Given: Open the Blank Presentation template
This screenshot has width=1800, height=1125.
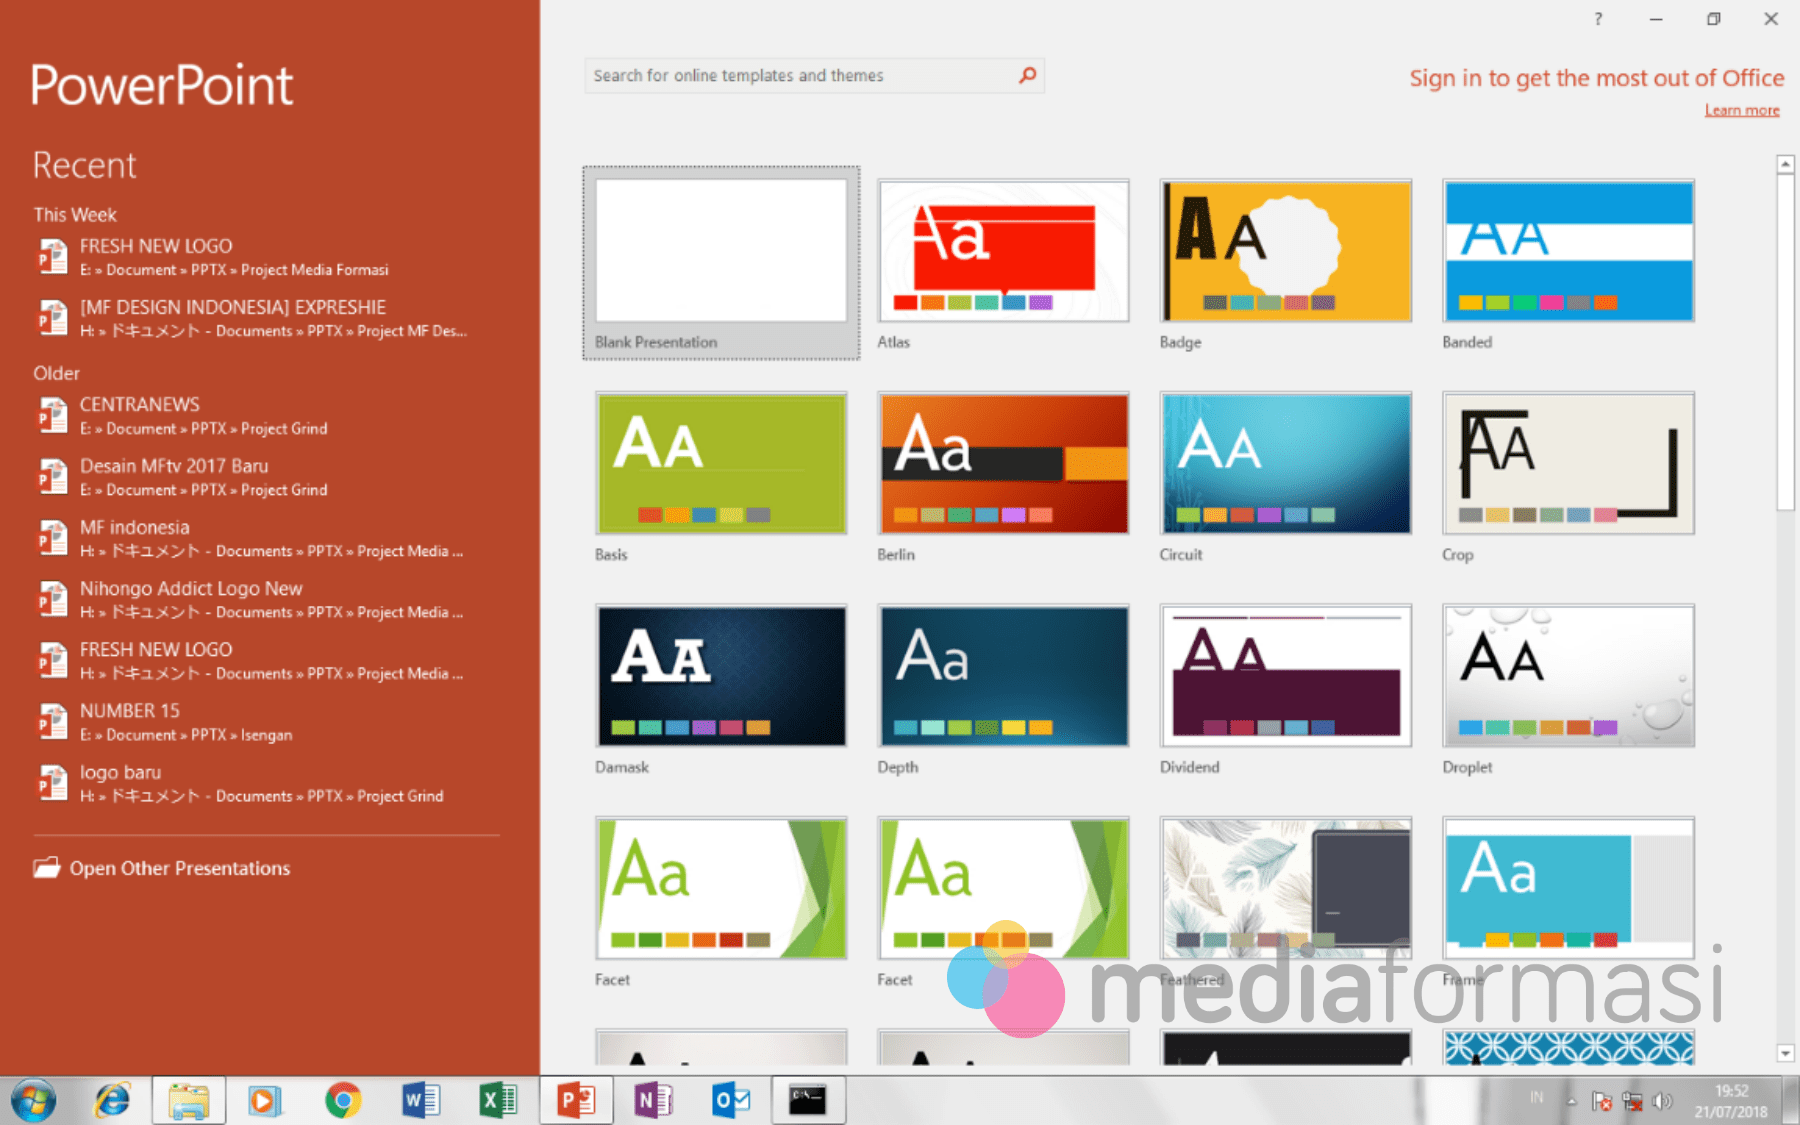Looking at the screenshot, I should (721, 263).
